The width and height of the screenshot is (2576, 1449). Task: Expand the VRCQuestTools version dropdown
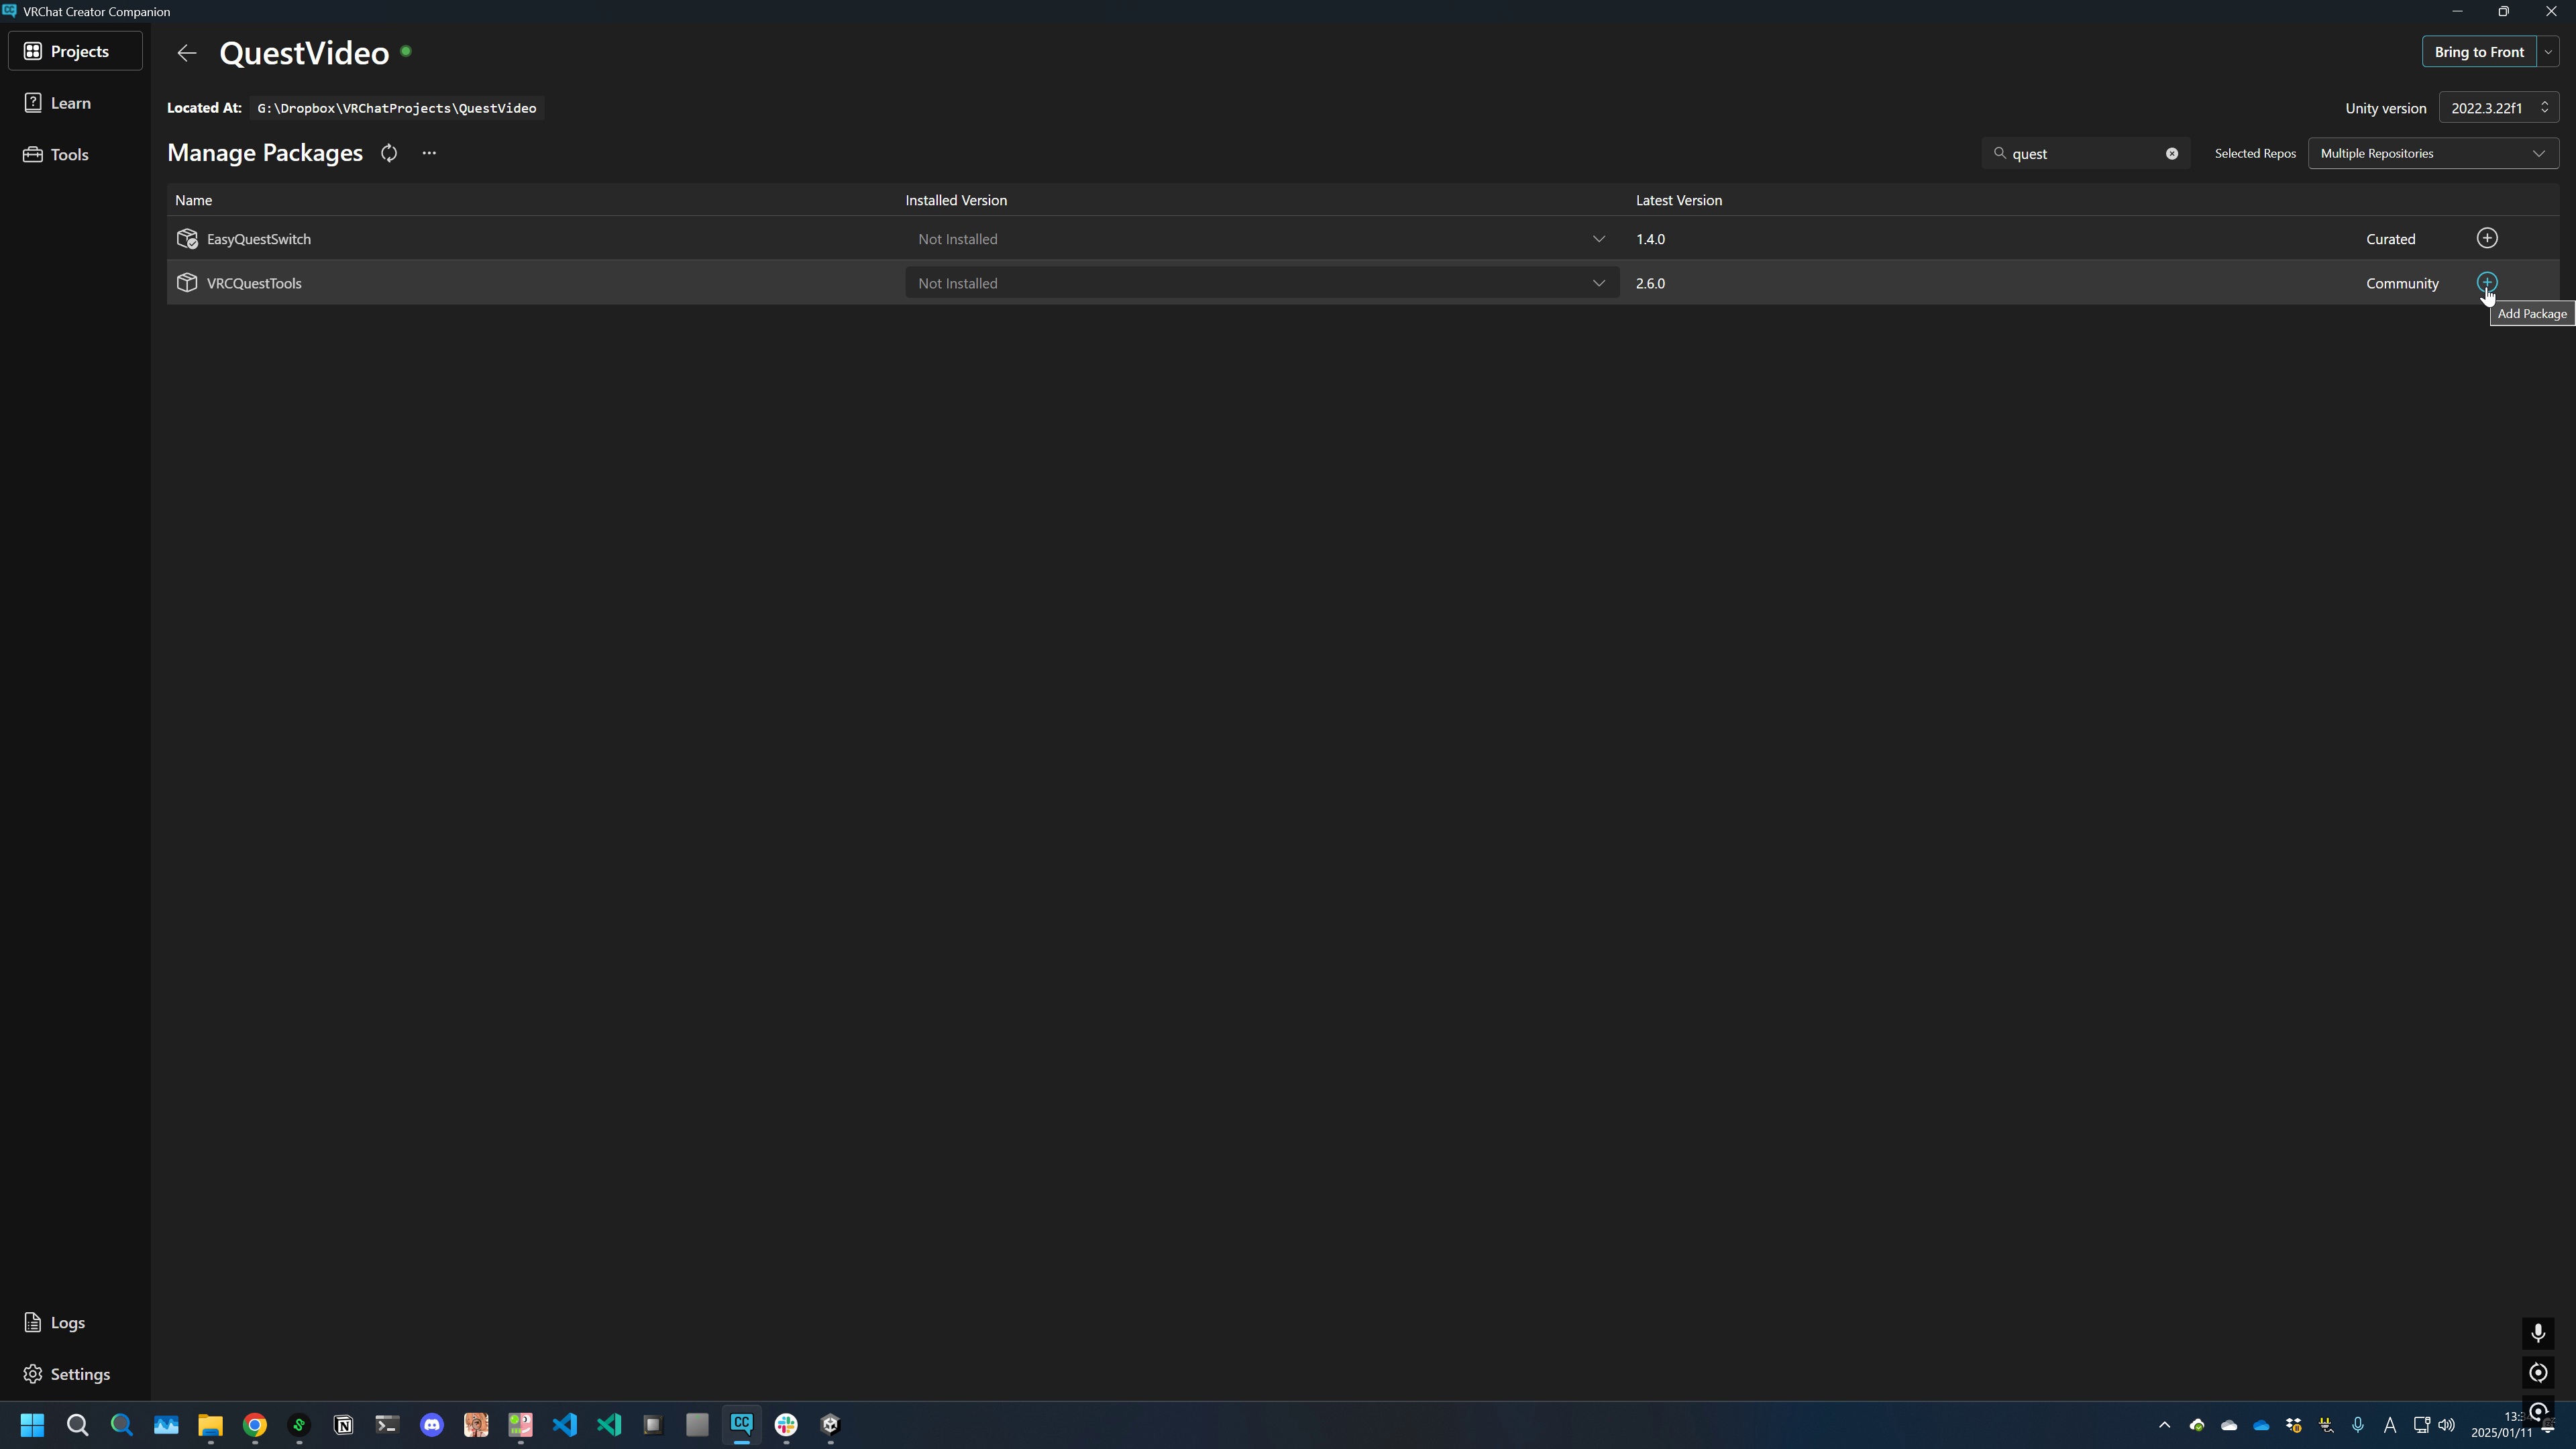pos(1598,283)
